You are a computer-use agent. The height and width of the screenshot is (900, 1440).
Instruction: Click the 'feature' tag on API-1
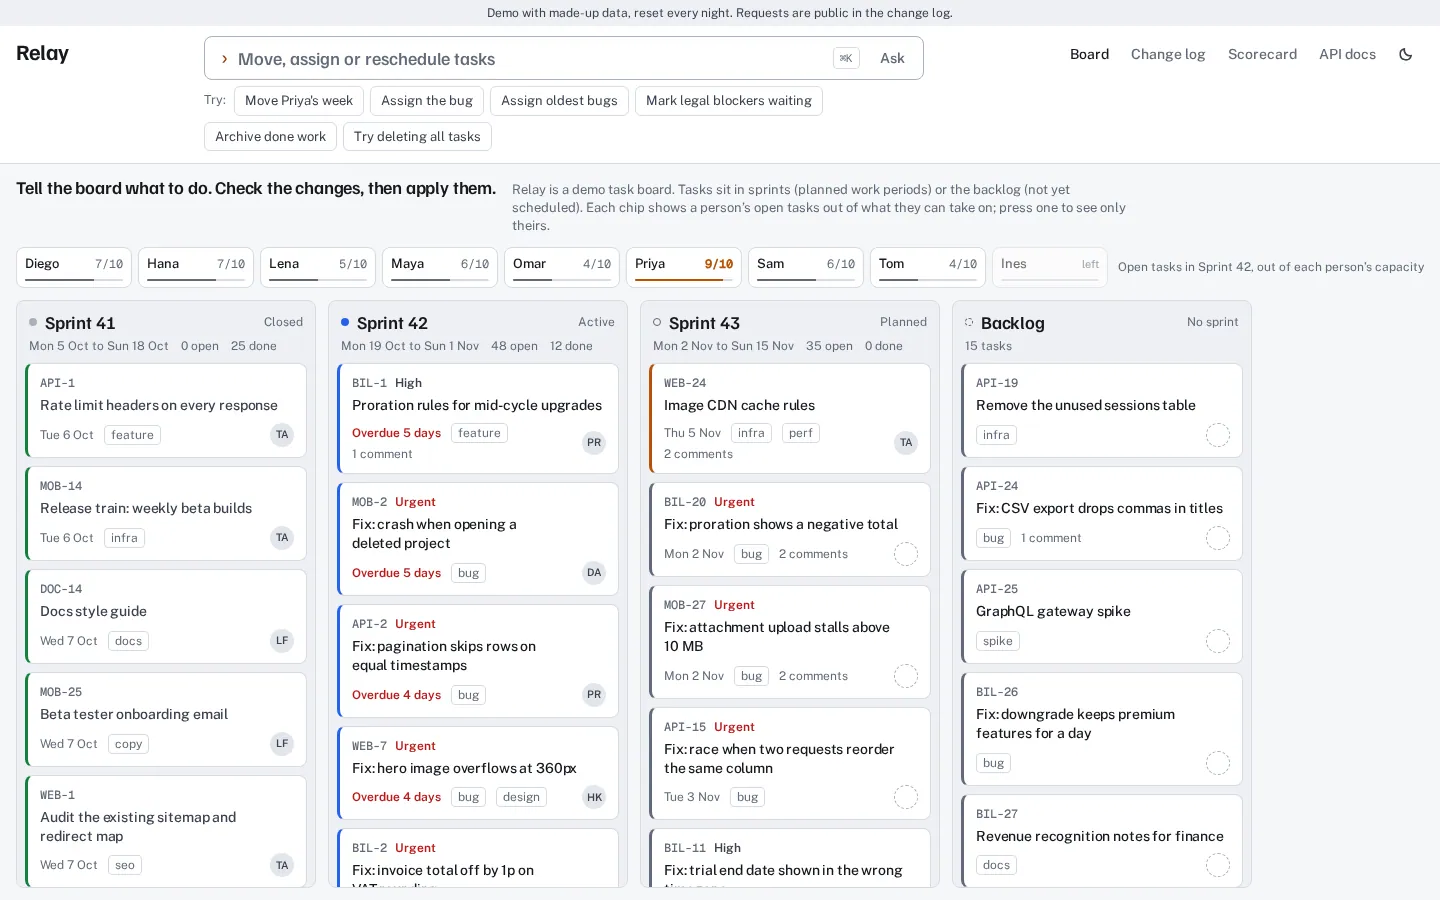[132, 435]
